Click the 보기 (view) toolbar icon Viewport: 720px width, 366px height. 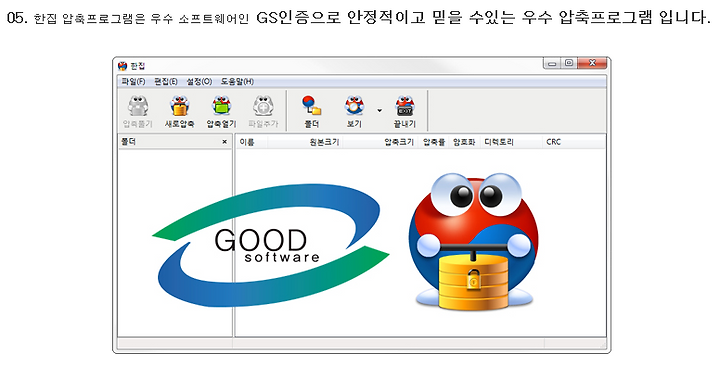click(354, 112)
